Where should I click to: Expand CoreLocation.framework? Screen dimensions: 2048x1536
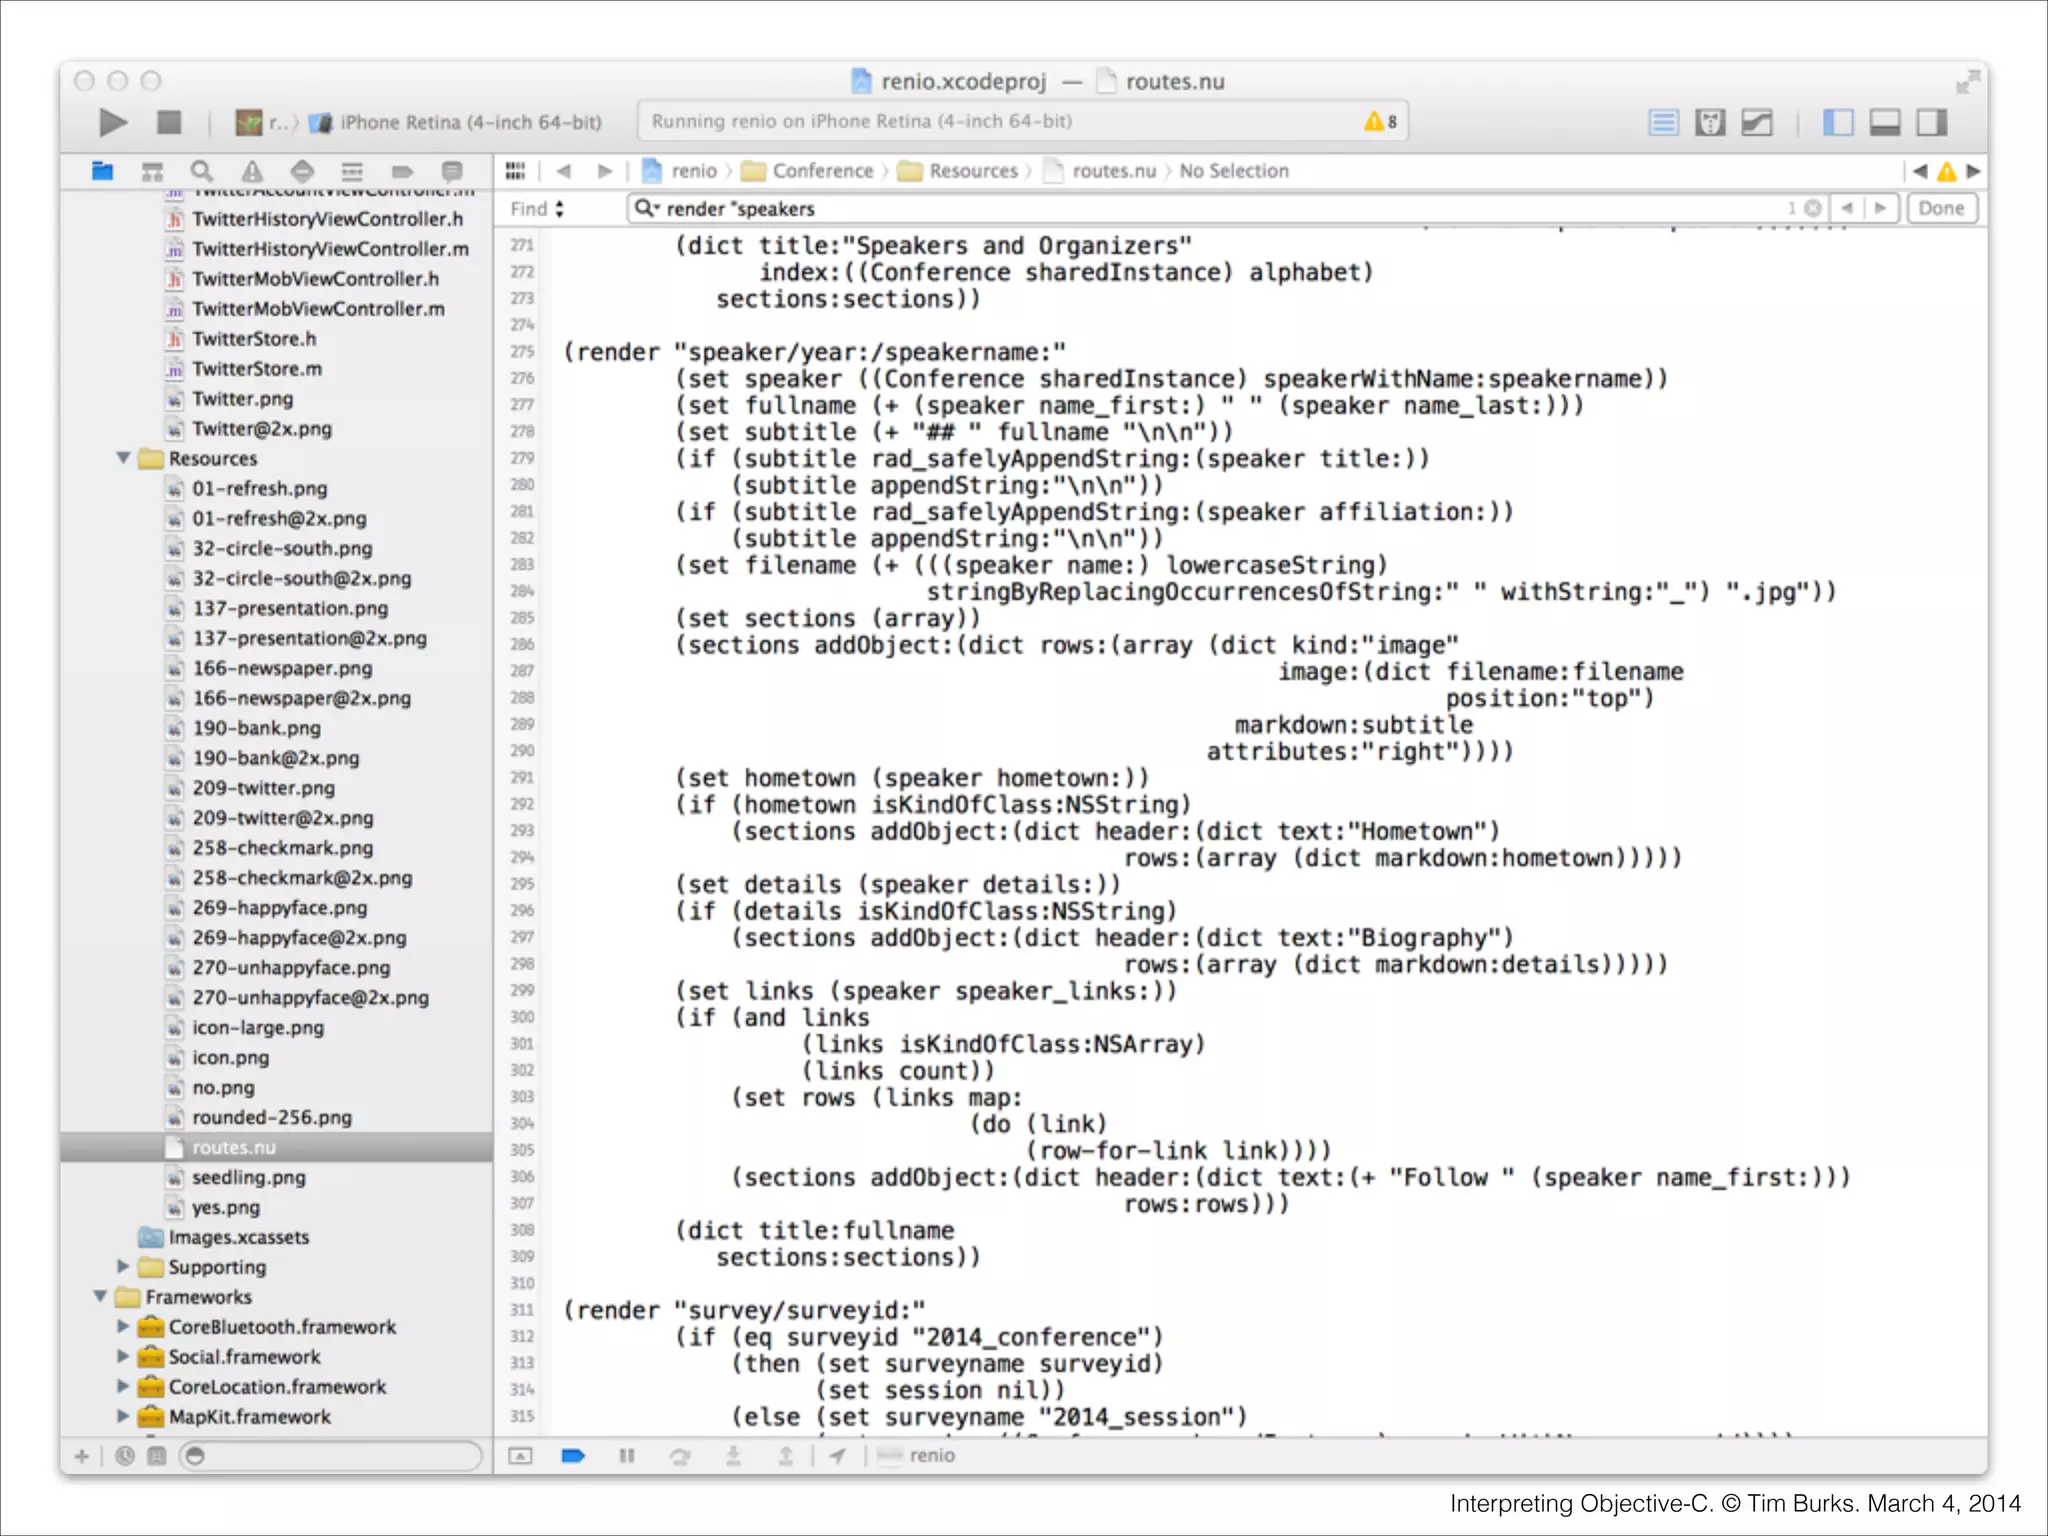click(x=124, y=1387)
